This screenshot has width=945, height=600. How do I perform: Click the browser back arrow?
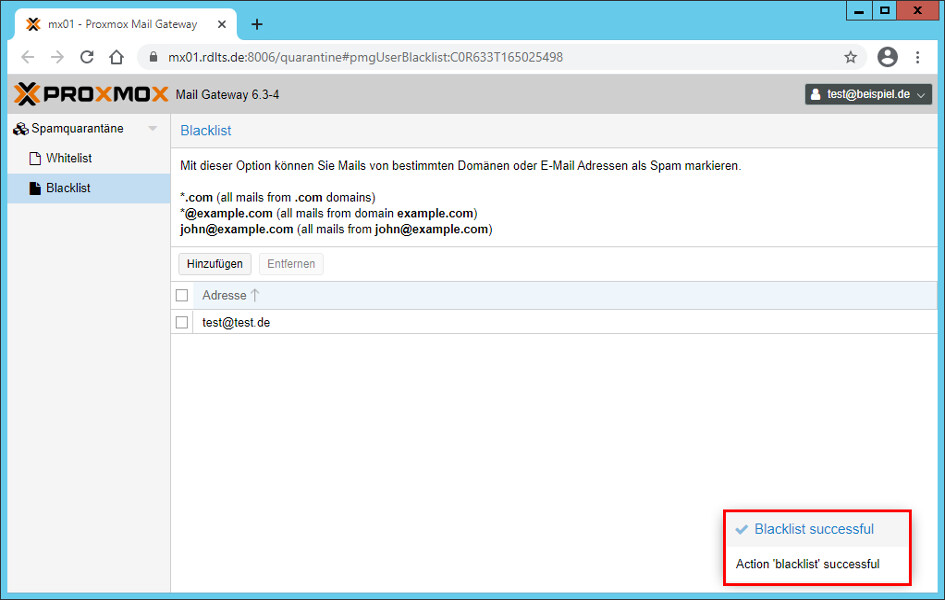tap(28, 57)
